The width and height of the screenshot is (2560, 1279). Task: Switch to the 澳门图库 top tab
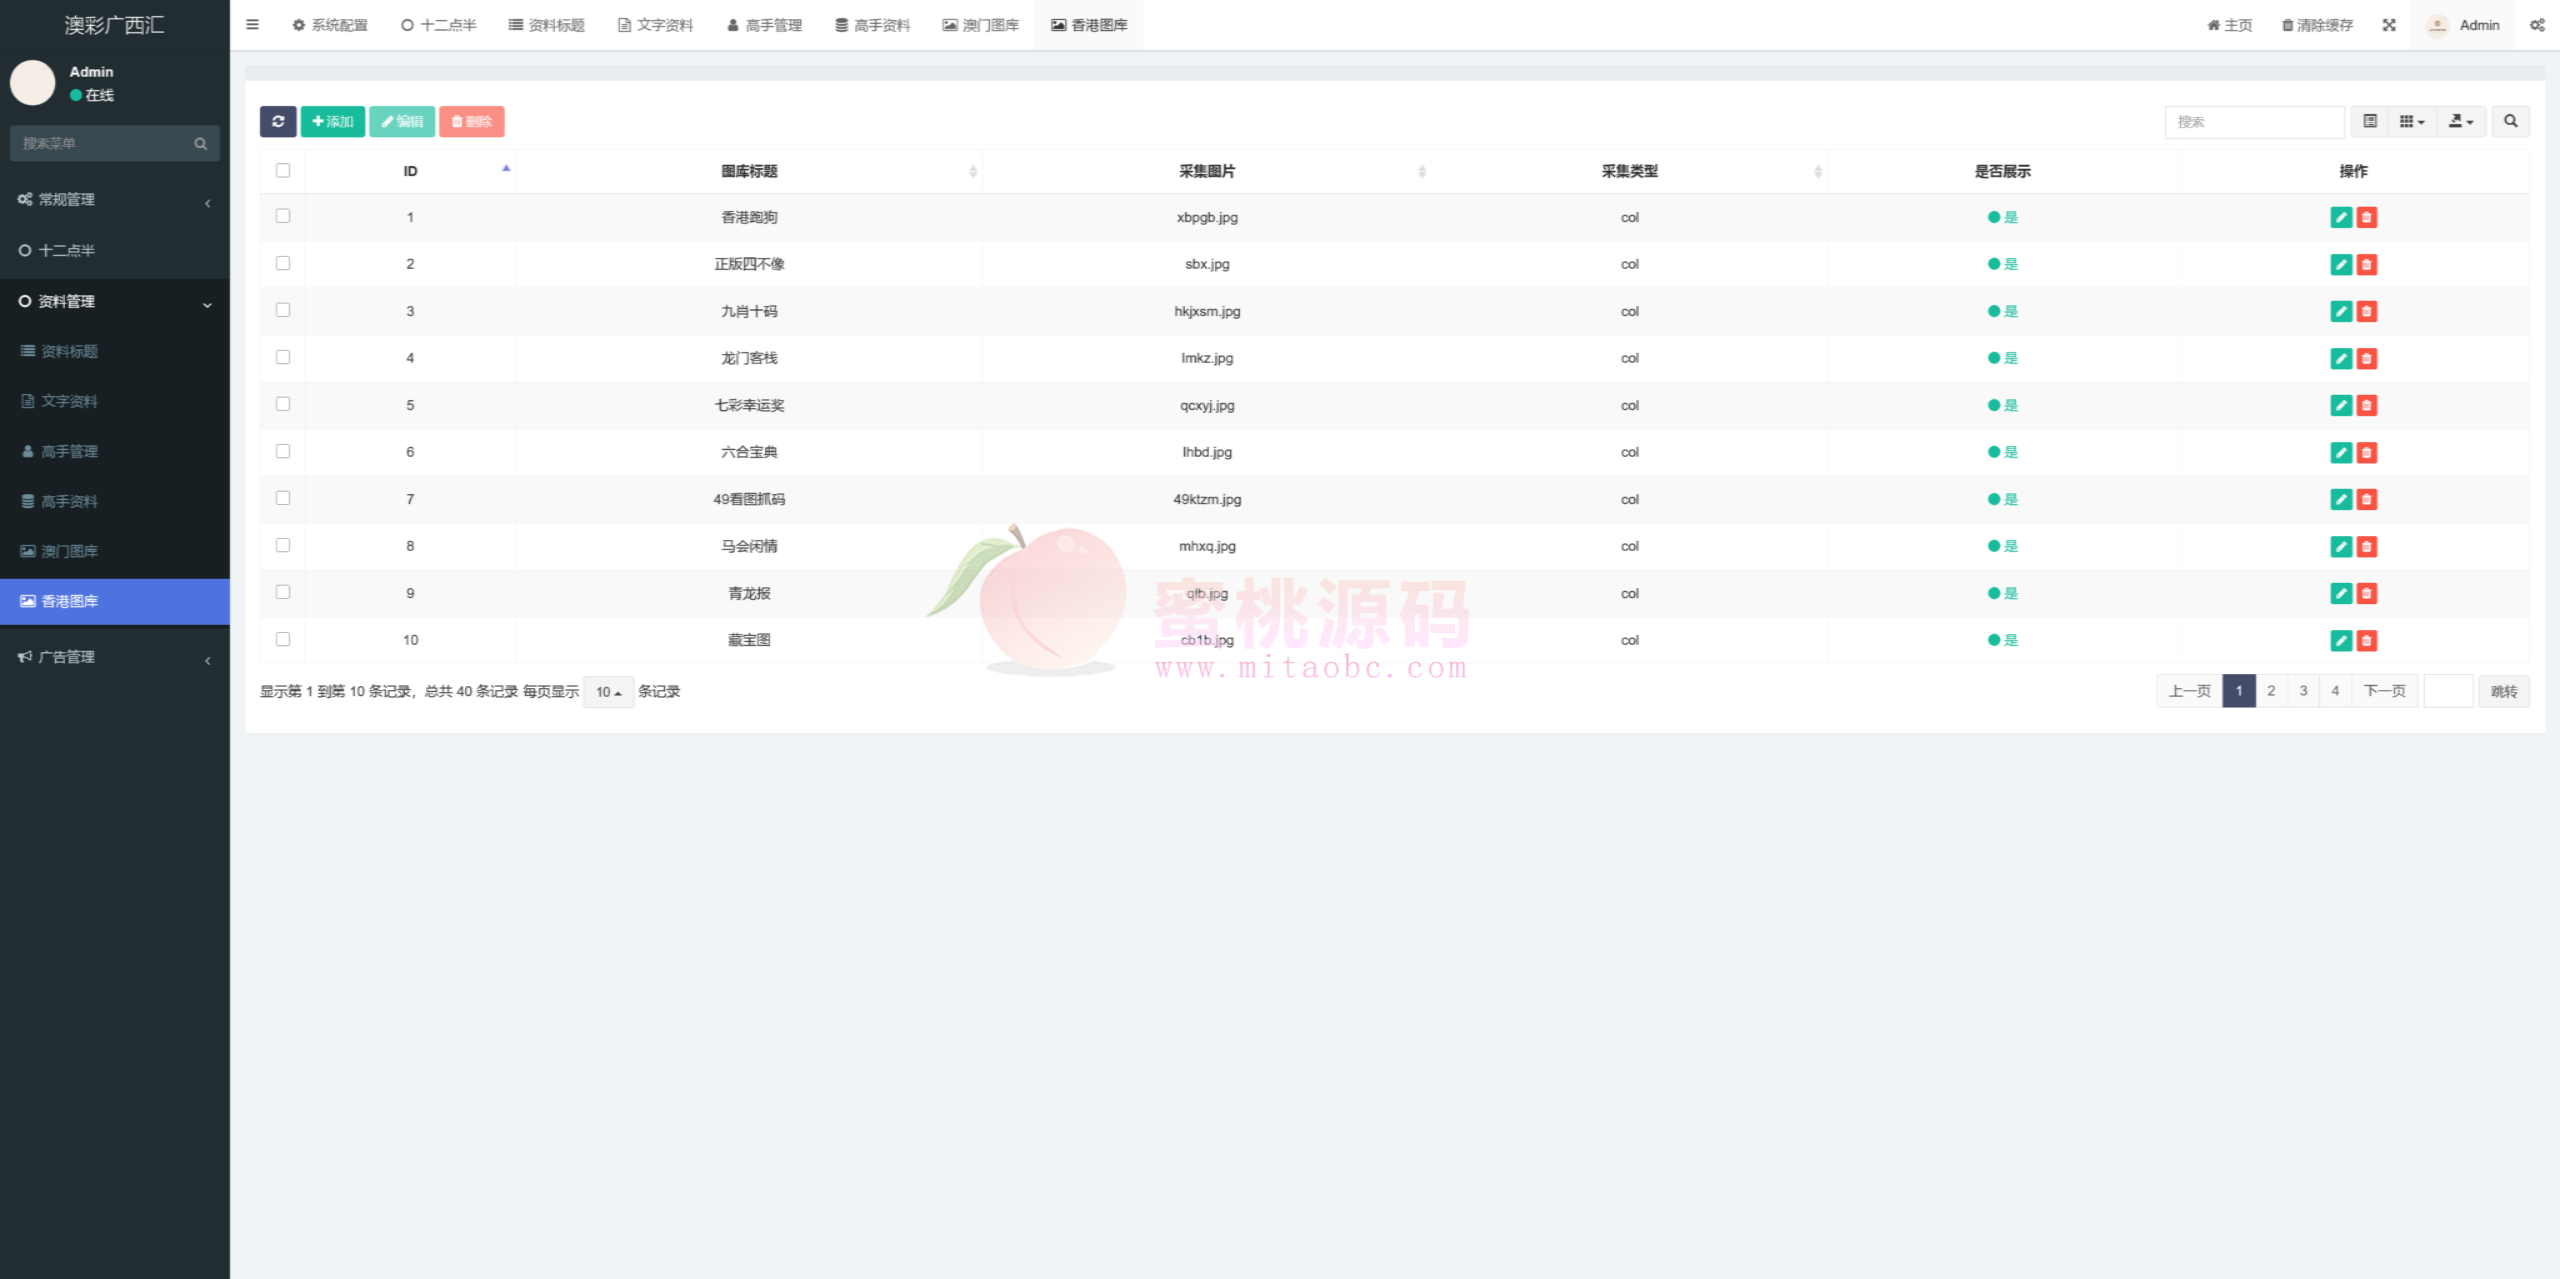pos(980,25)
